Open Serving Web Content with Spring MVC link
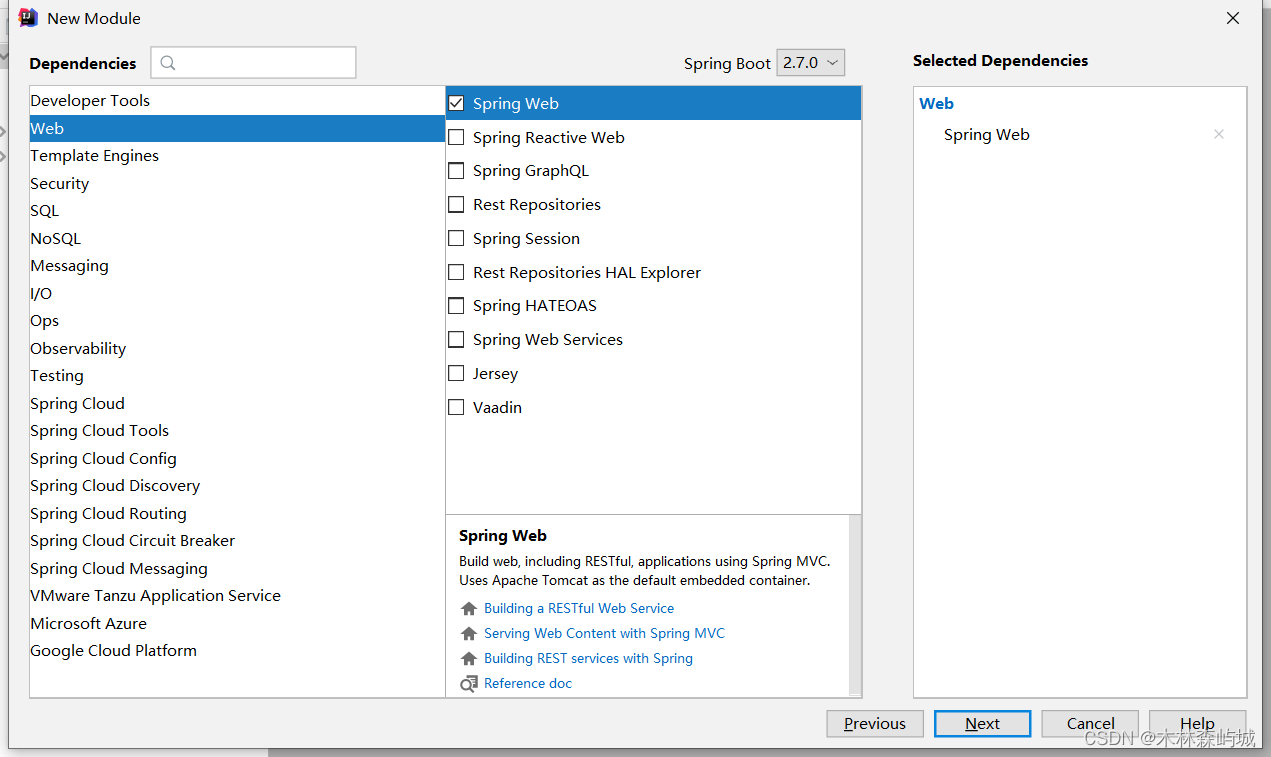This screenshot has width=1271, height=757. click(x=604, y=633)
